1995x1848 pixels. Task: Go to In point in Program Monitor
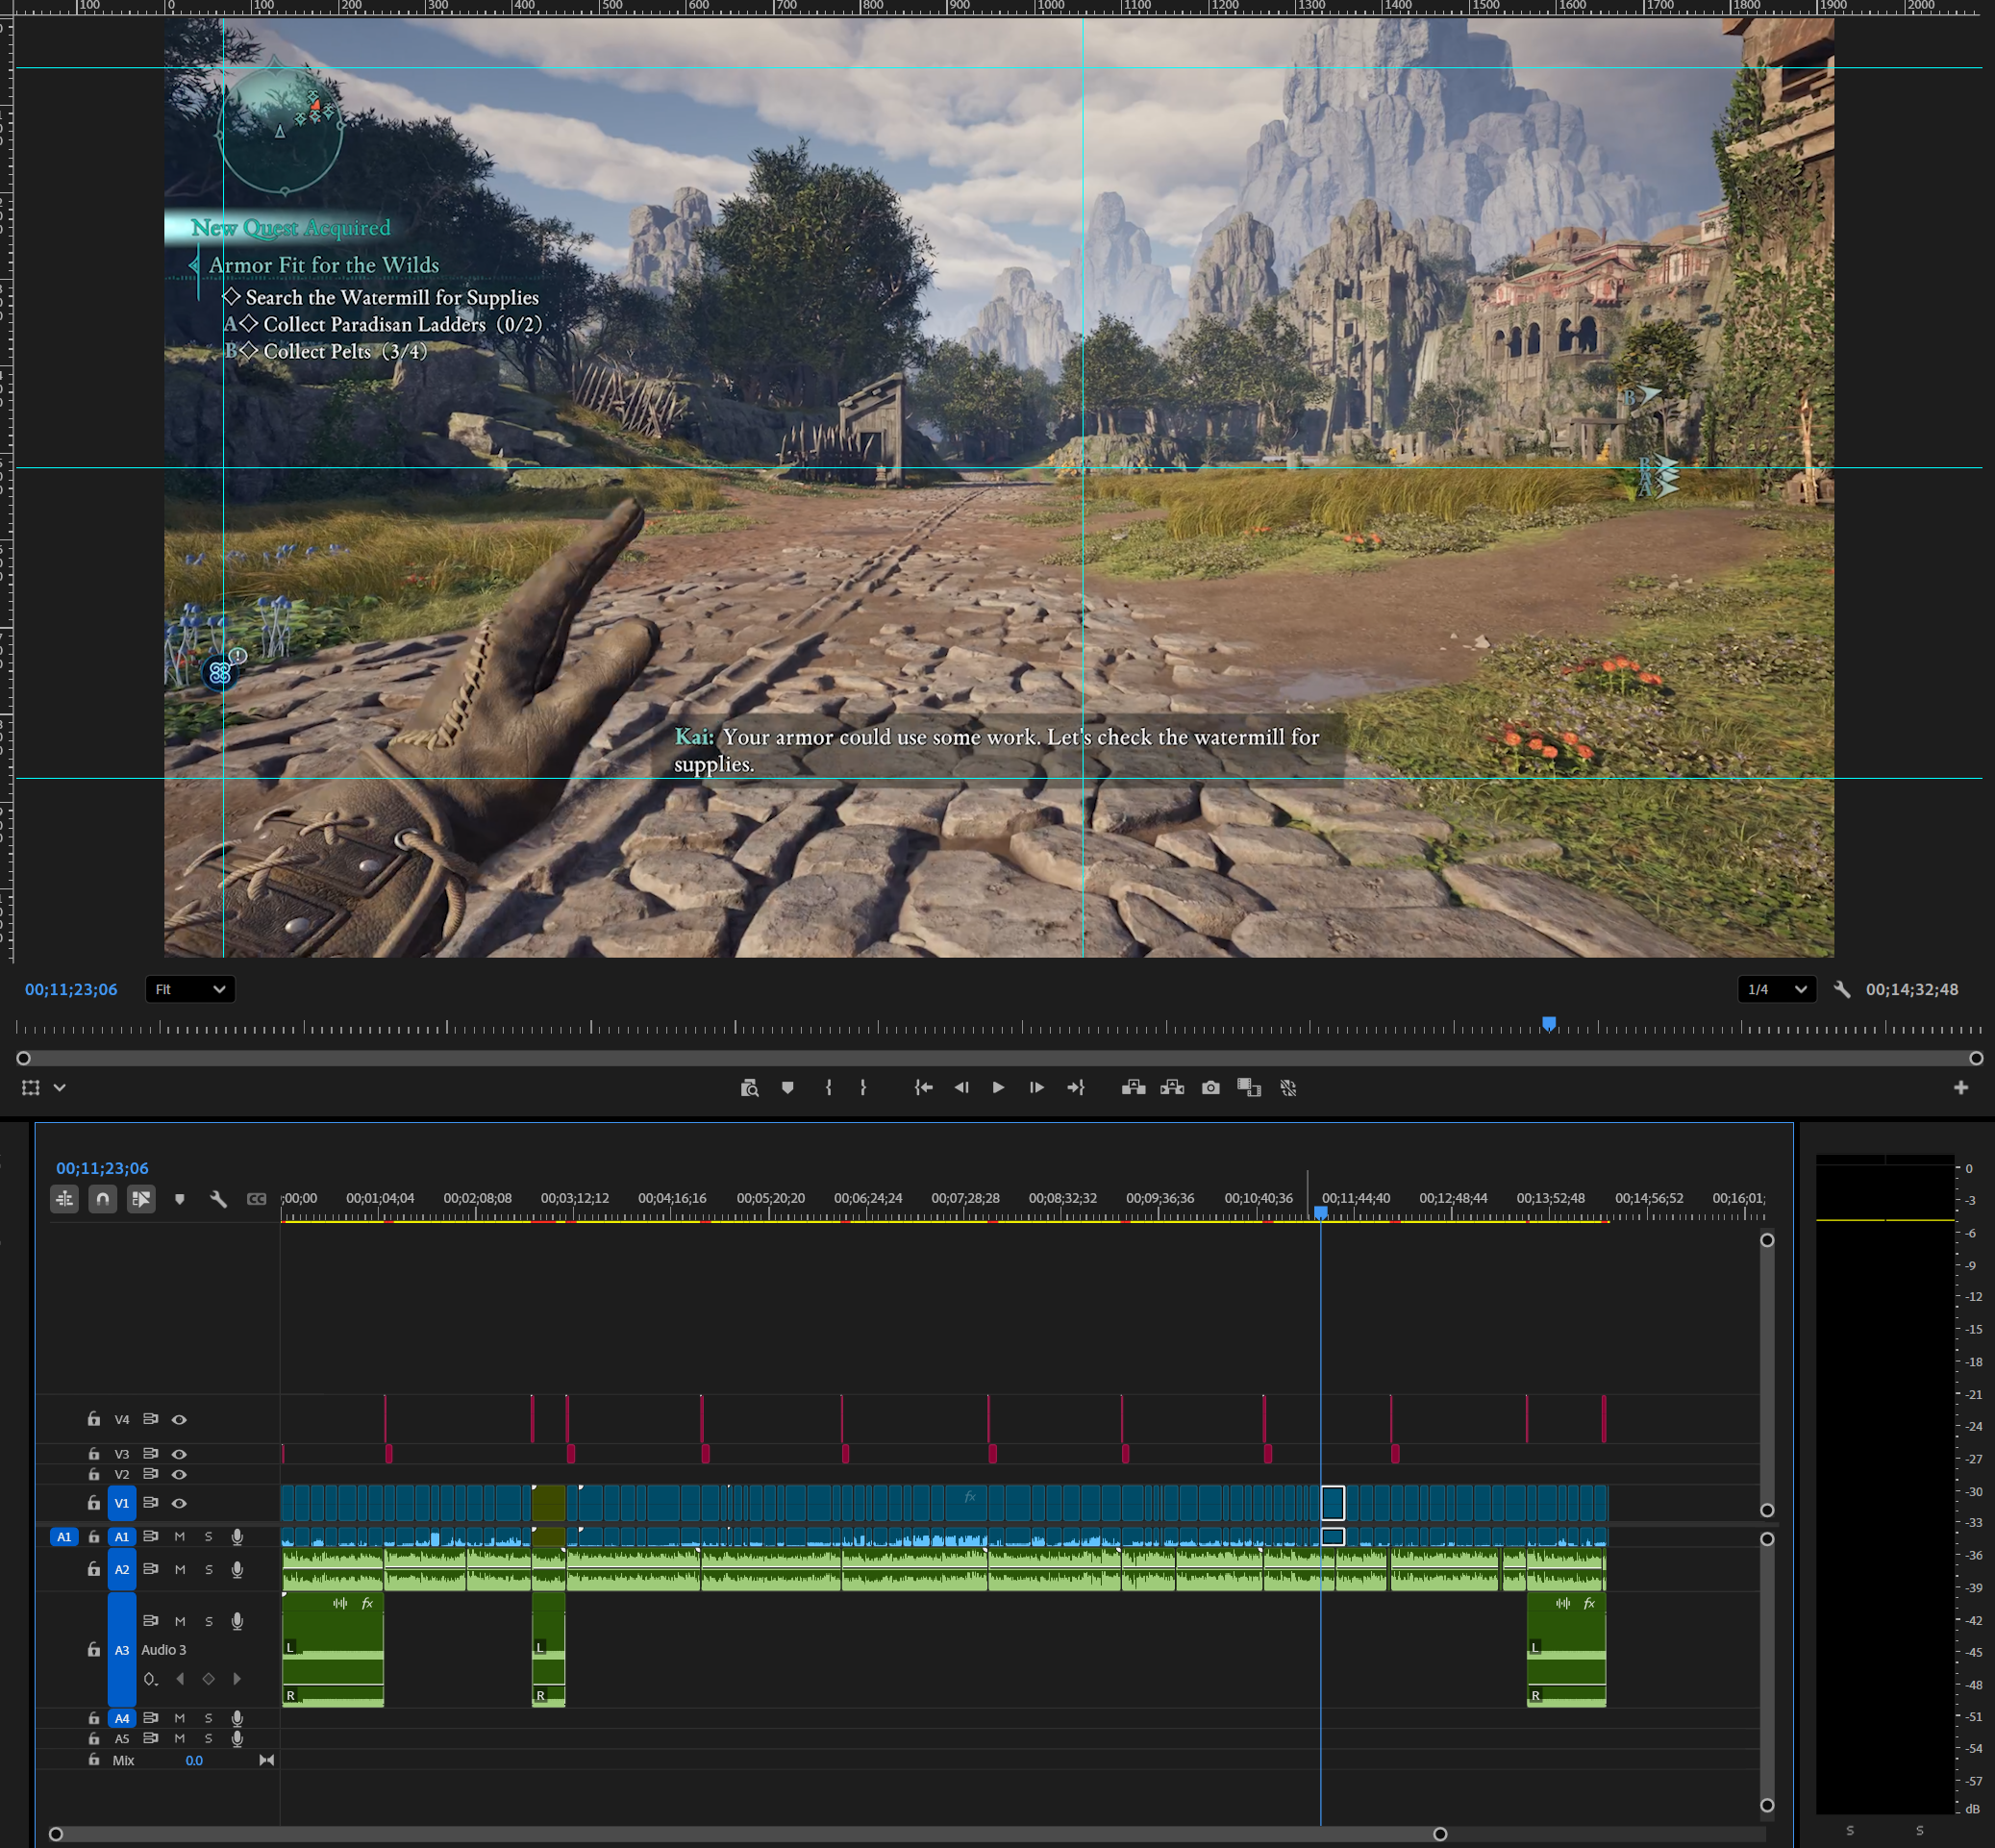click(924, 1087)
